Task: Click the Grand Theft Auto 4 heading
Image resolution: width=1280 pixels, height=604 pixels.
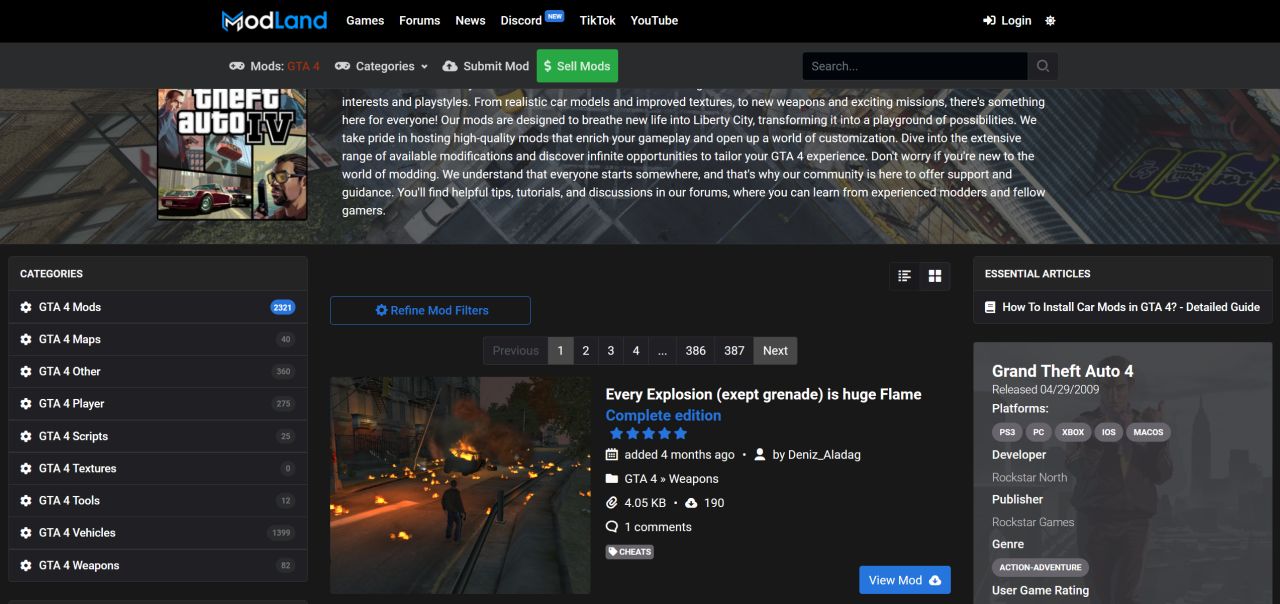Action: pos(1062,371)
